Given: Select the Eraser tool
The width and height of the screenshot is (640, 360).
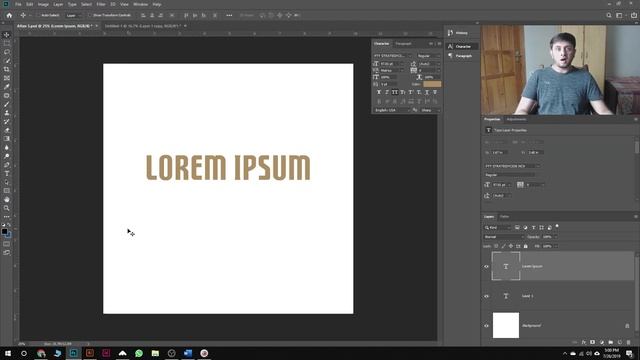Looking at the screenshot, I should coord(7,130).
